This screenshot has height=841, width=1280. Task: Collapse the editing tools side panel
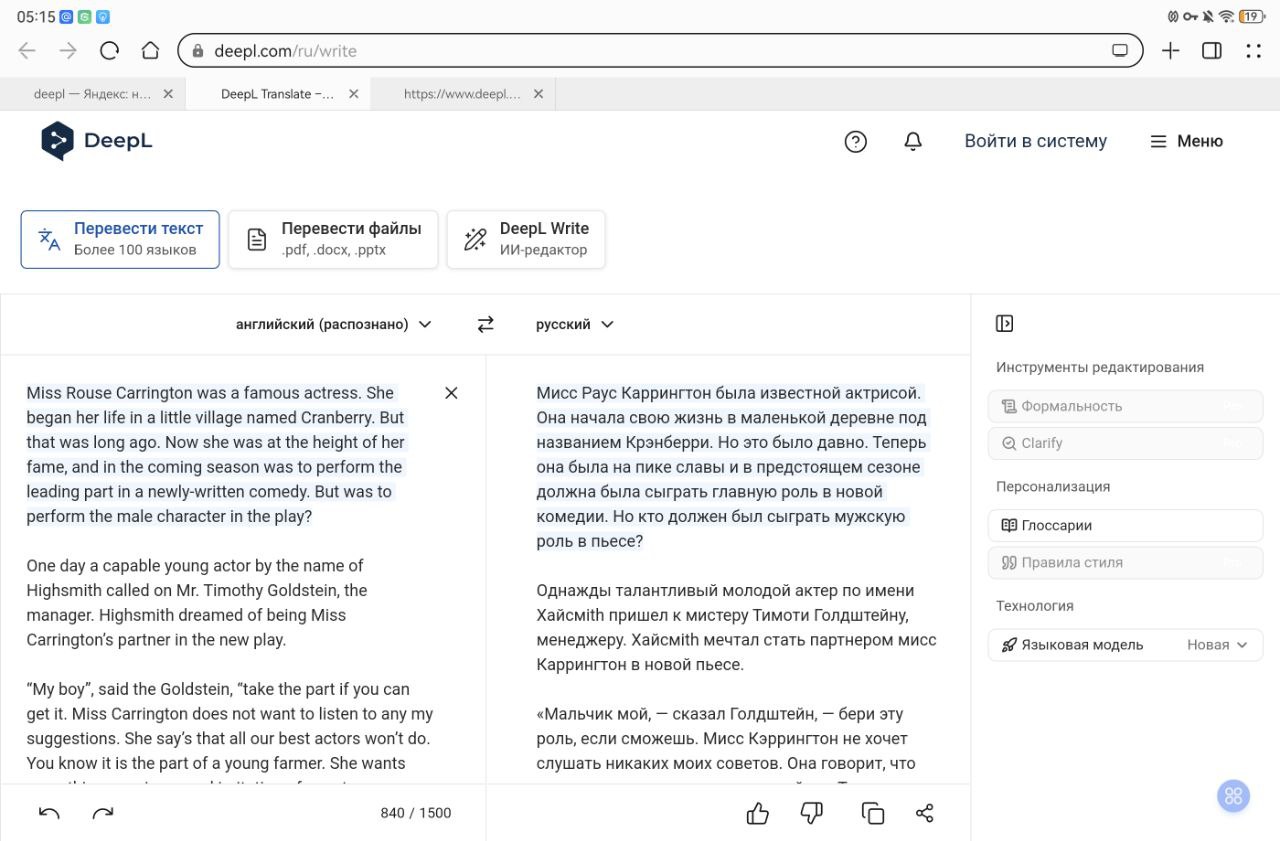tap(1004, 323)
